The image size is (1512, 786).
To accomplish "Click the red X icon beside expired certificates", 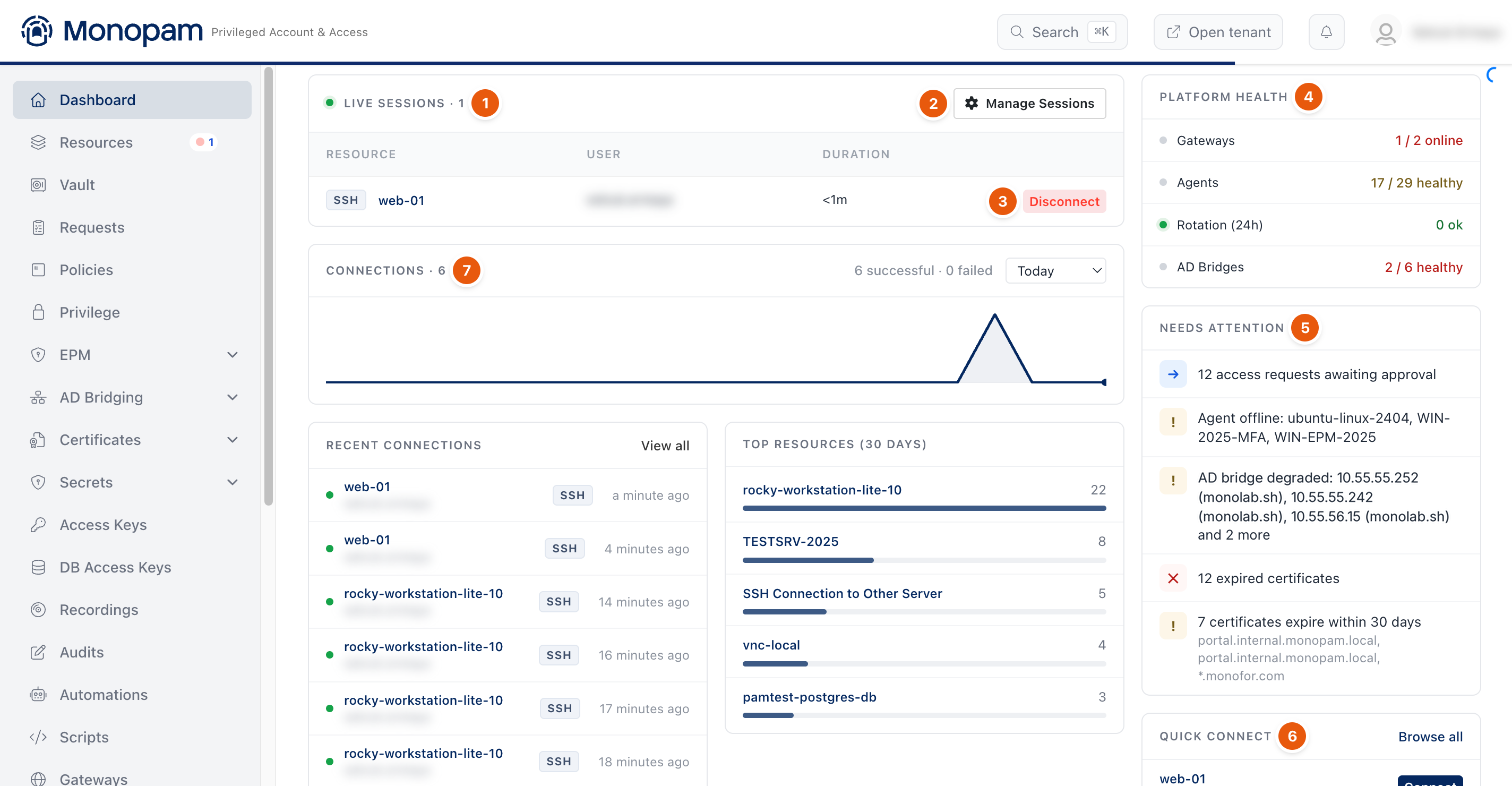I will 1173,578.
